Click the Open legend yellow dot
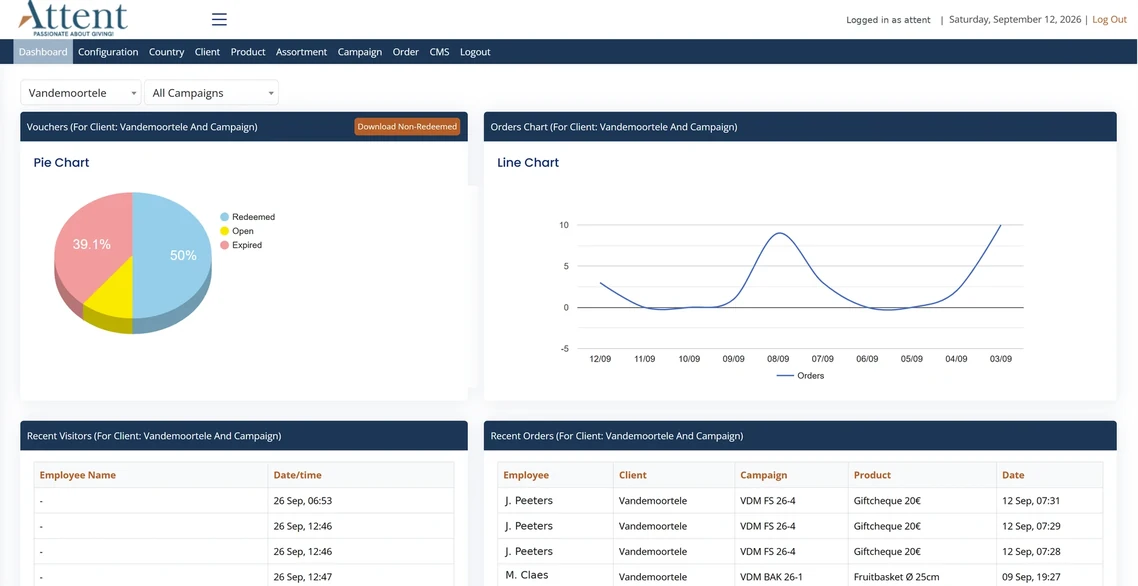Viewport: 1138px width, 586px height. click(x=225, y=231)
